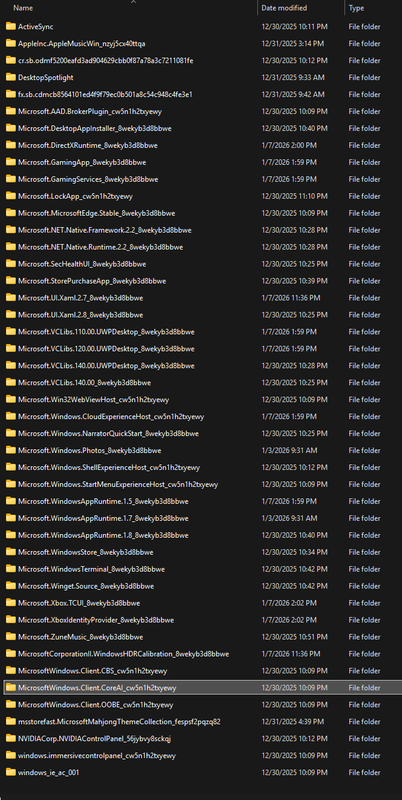
Task: Click the Microsoft.UI.Xaml.2.8 folder icon
Action: pos(11,314)
